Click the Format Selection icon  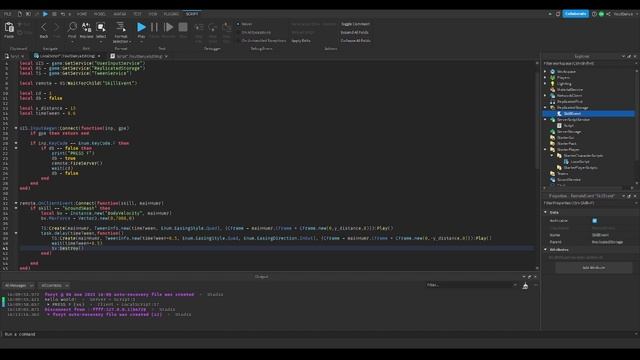121,27
